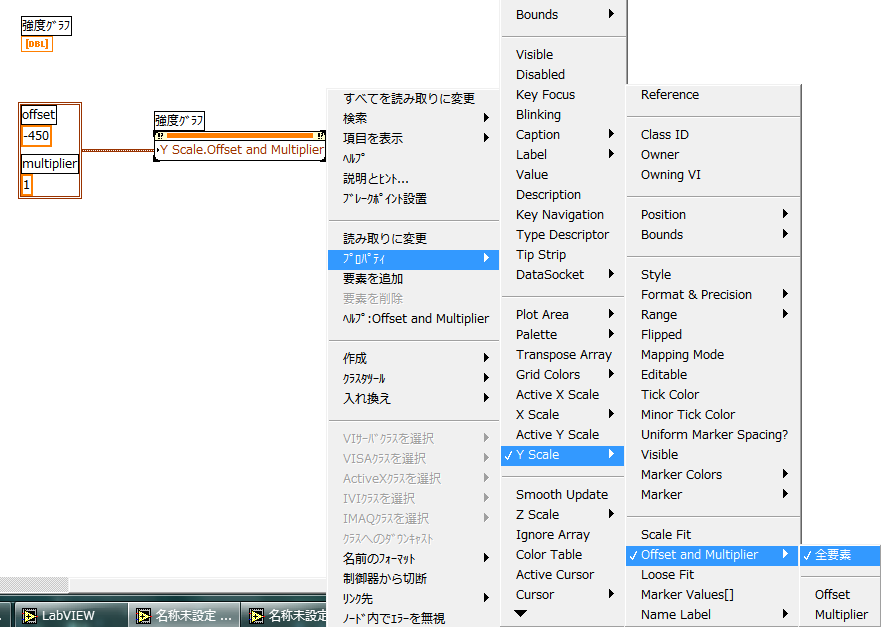This screenshot has height=627, width=881.
Task: Expand the 項目を表示 submenu
Action: coord(414,138)
